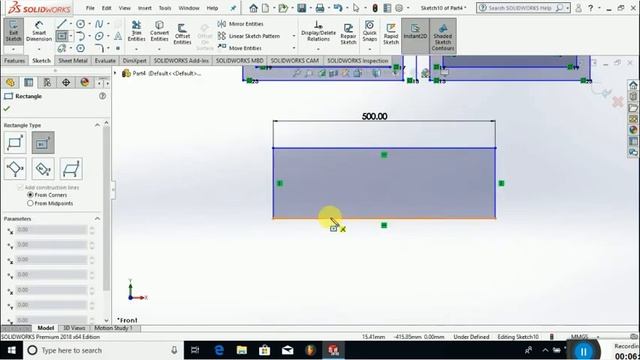Toggle Shaded Sketch Contours
This screenshot has height=360, width=640.
pos(442,36)
